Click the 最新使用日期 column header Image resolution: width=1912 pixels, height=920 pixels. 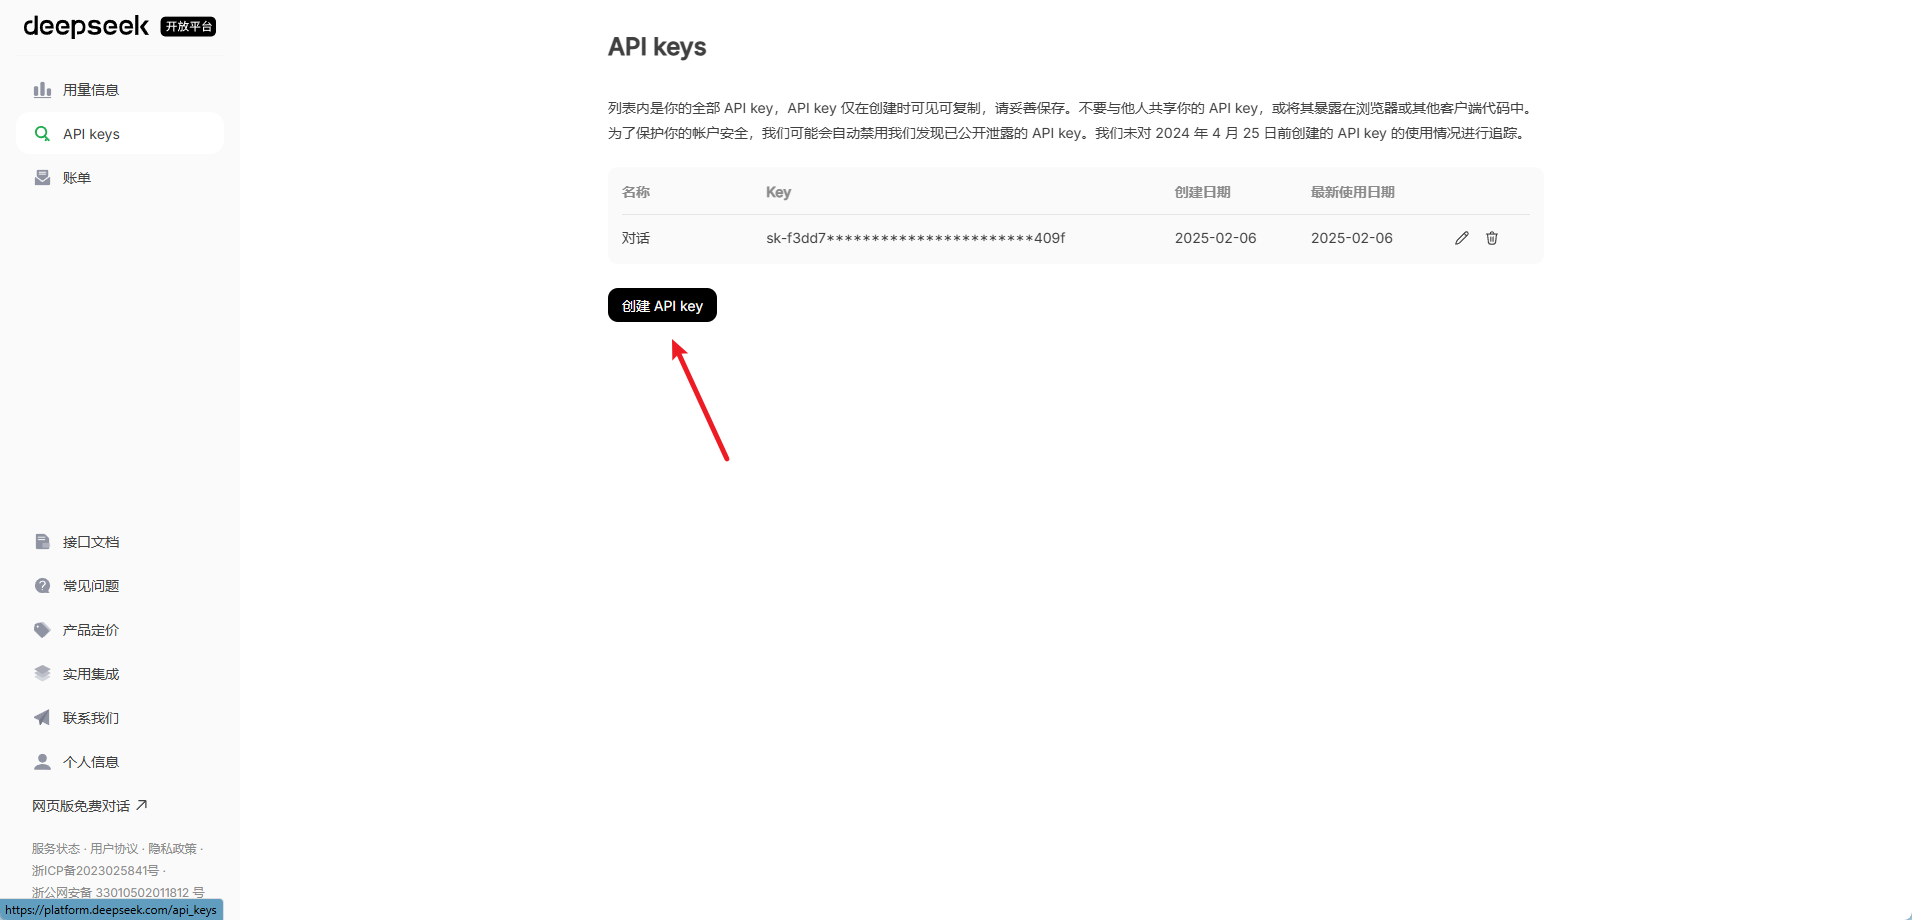tap(1352, 192)
